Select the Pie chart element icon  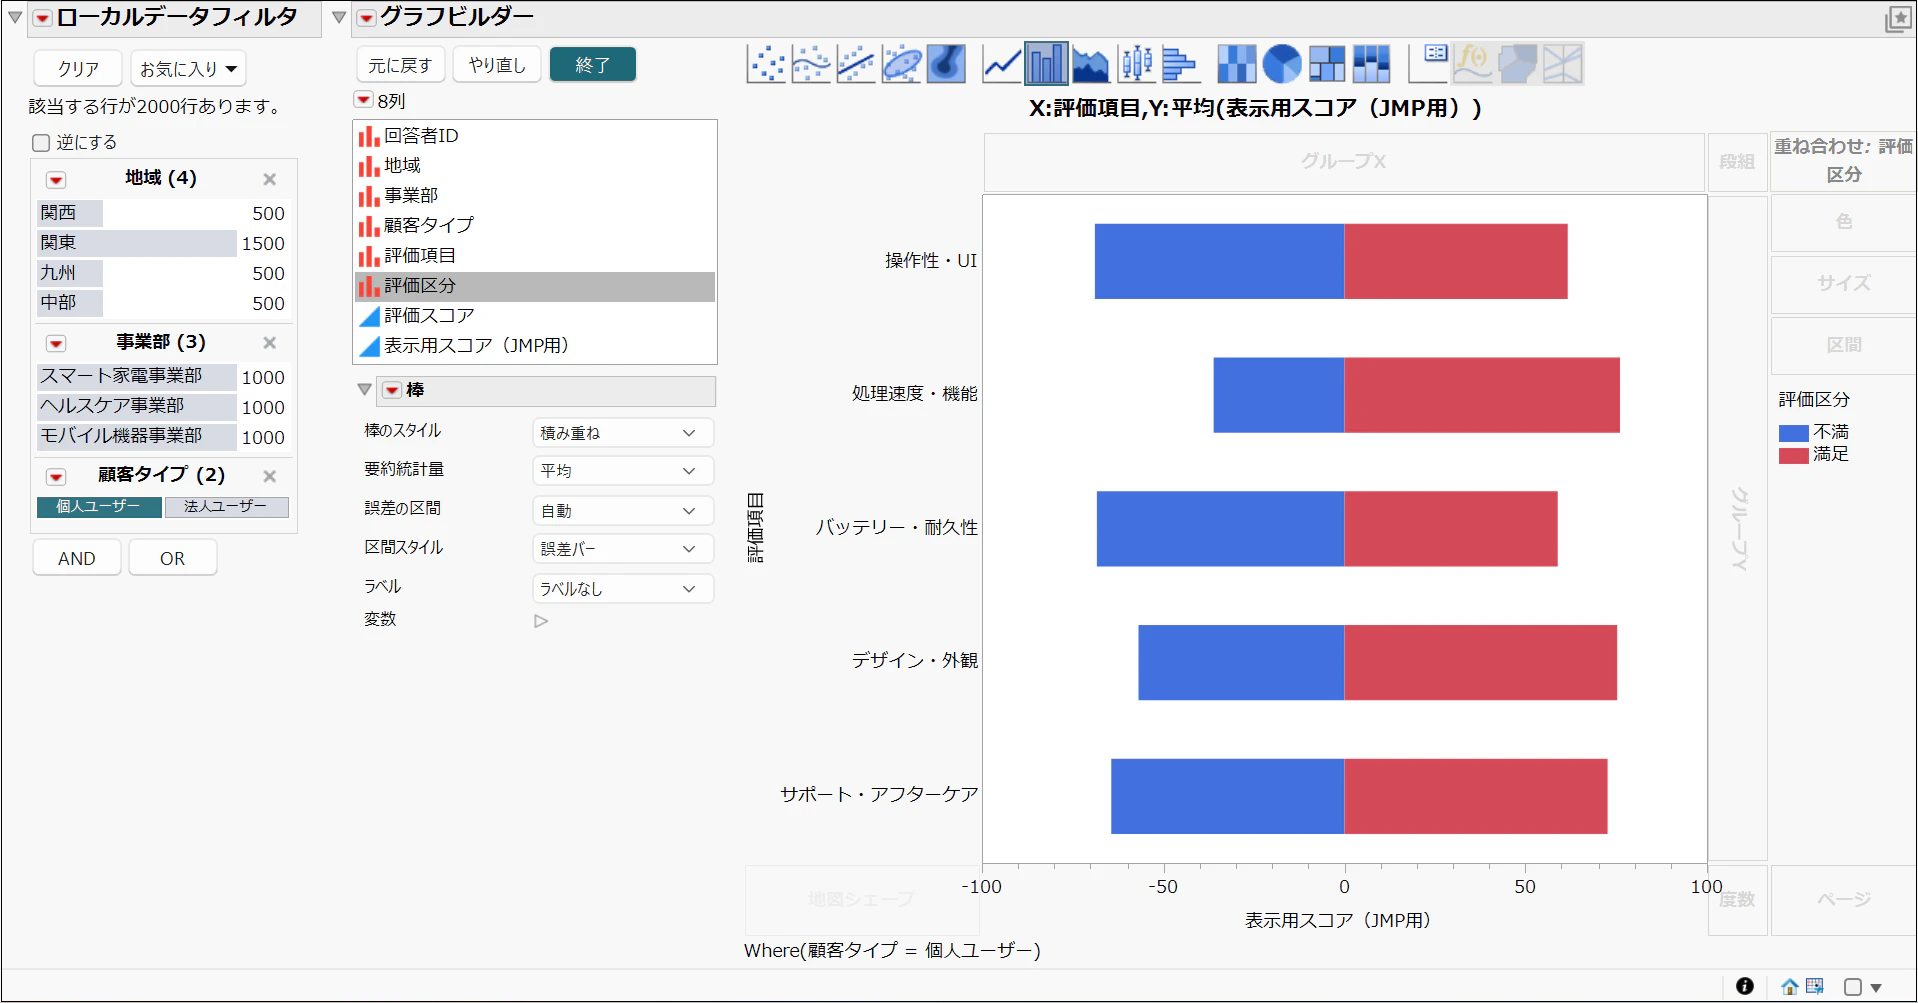(x=1282, y=64)
